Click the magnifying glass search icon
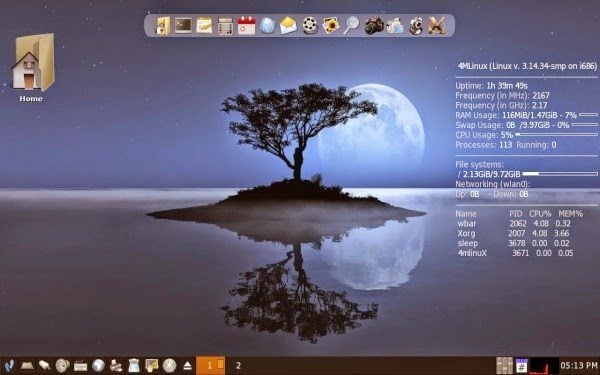 click(351, 26)
